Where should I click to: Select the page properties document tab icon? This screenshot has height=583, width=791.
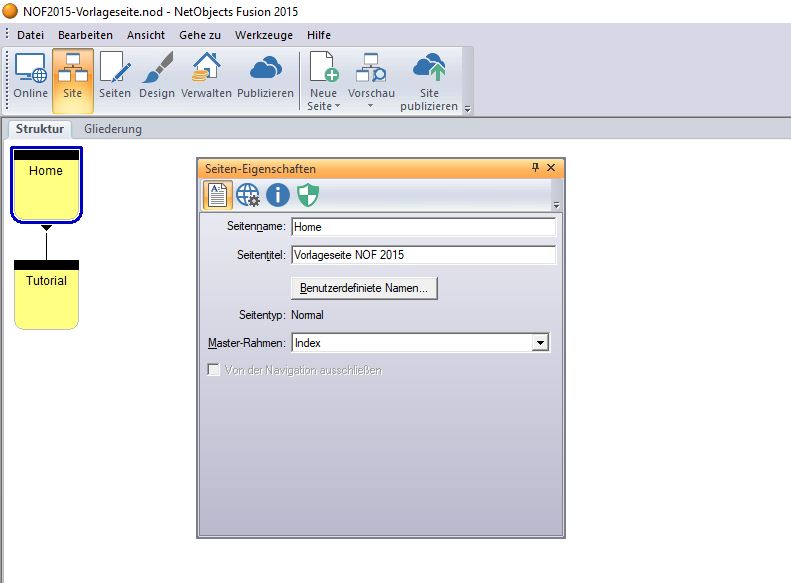click(x=217, y=195)
